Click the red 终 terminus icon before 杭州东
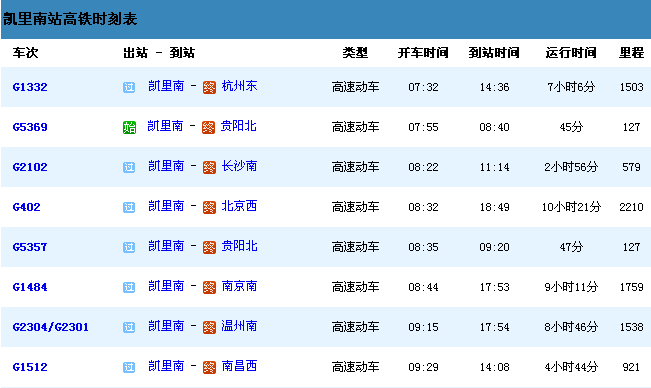The image size is (651, 388). (209, 87)
